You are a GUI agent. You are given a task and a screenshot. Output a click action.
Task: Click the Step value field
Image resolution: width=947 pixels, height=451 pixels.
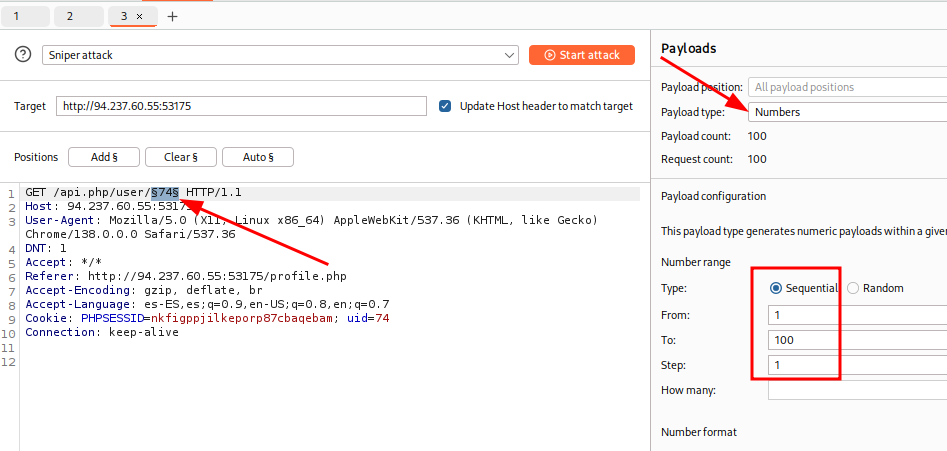pyautogui.click(x=856, y=366)
